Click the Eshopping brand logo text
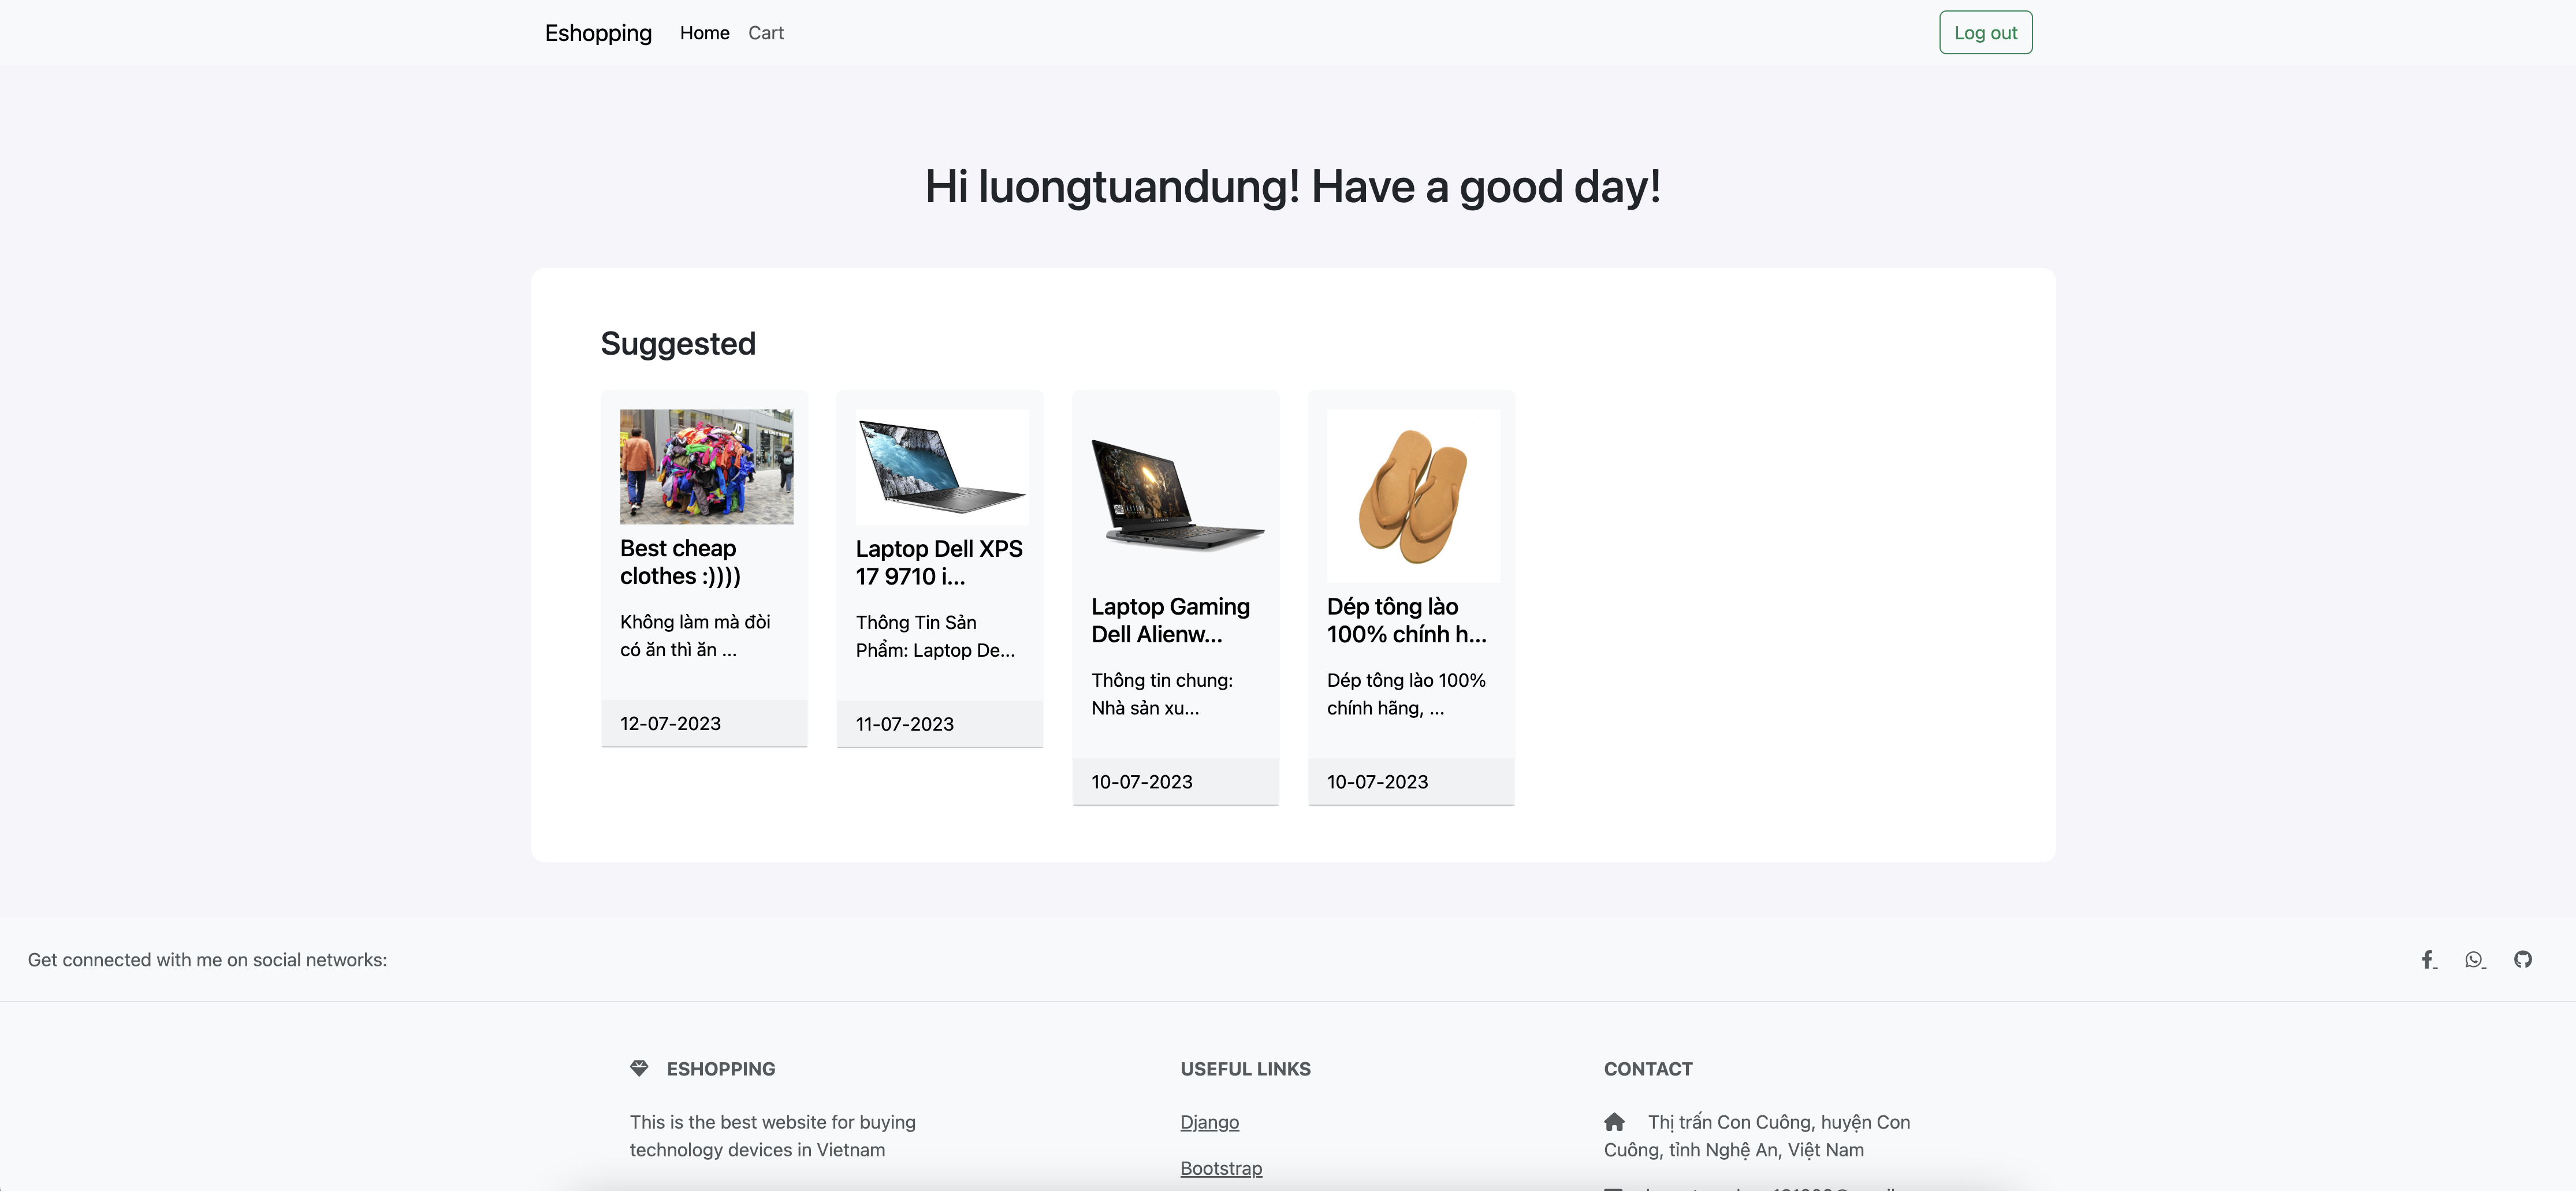2576x1191 pixels. 598,33
